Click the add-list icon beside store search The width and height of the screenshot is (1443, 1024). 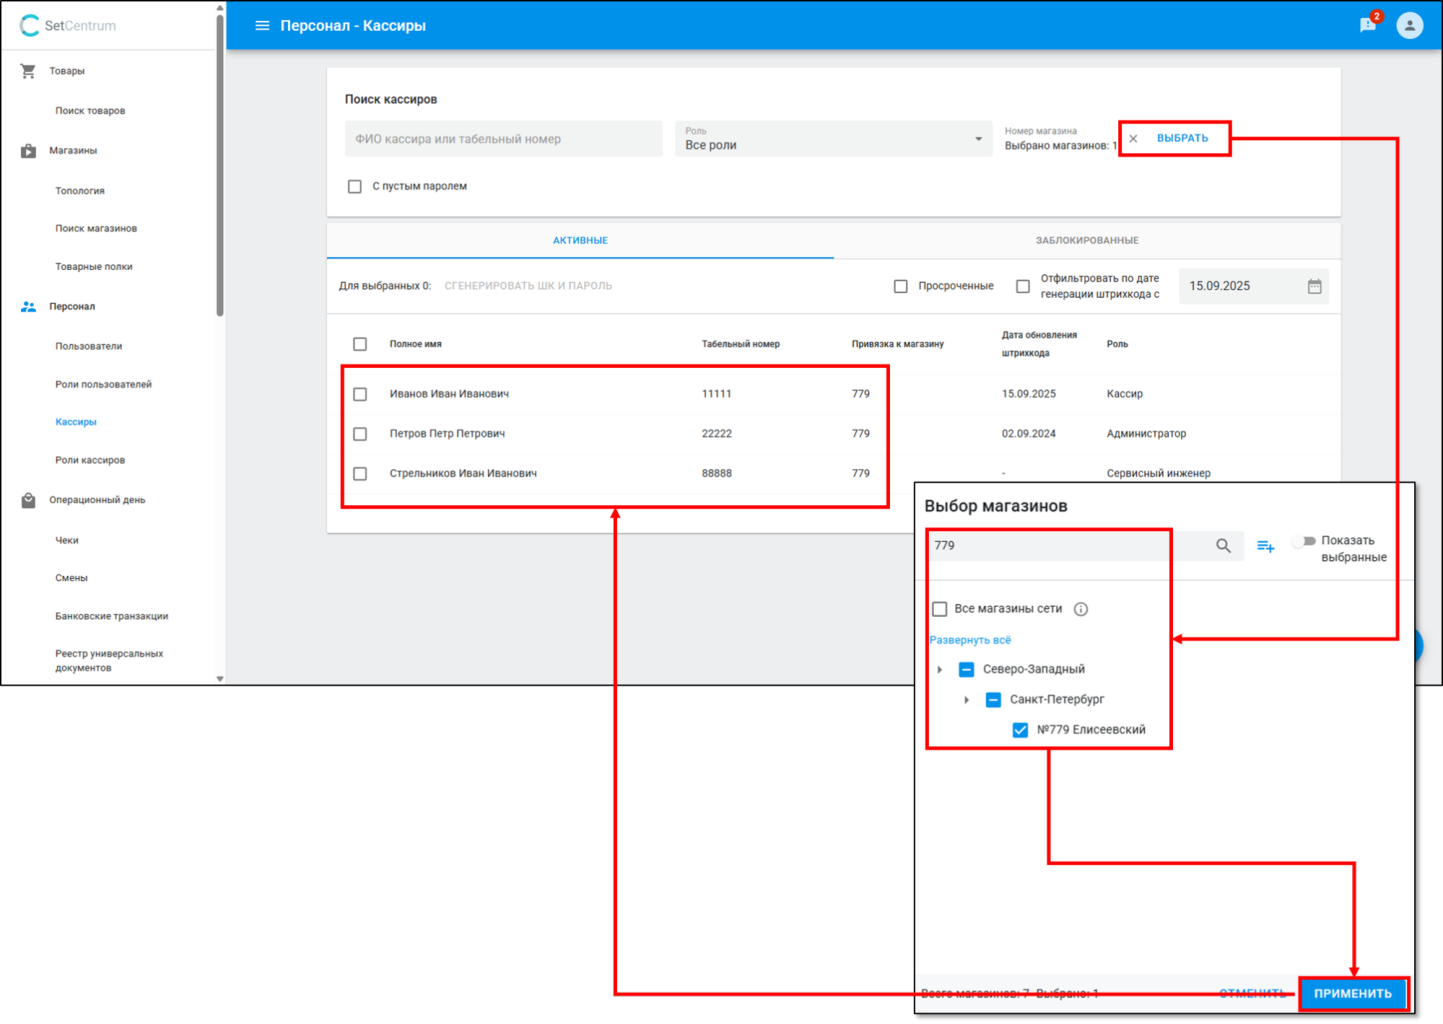point(1265,546)
